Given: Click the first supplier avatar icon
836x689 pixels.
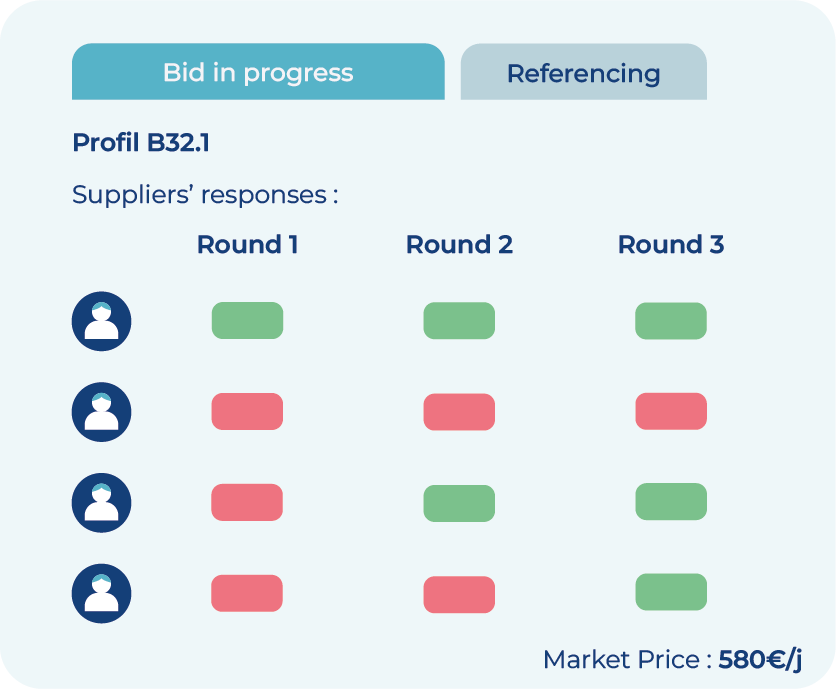Looking at the screenshot, I should (101, 321).
